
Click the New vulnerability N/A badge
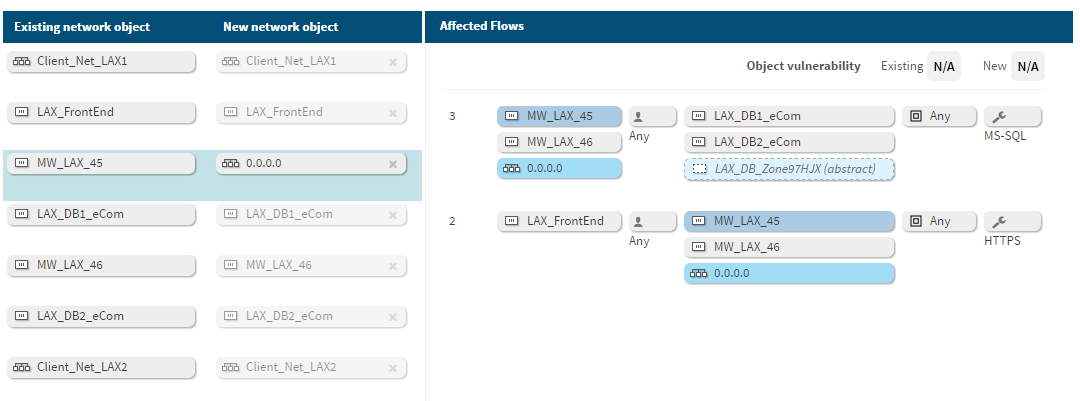1027,67
